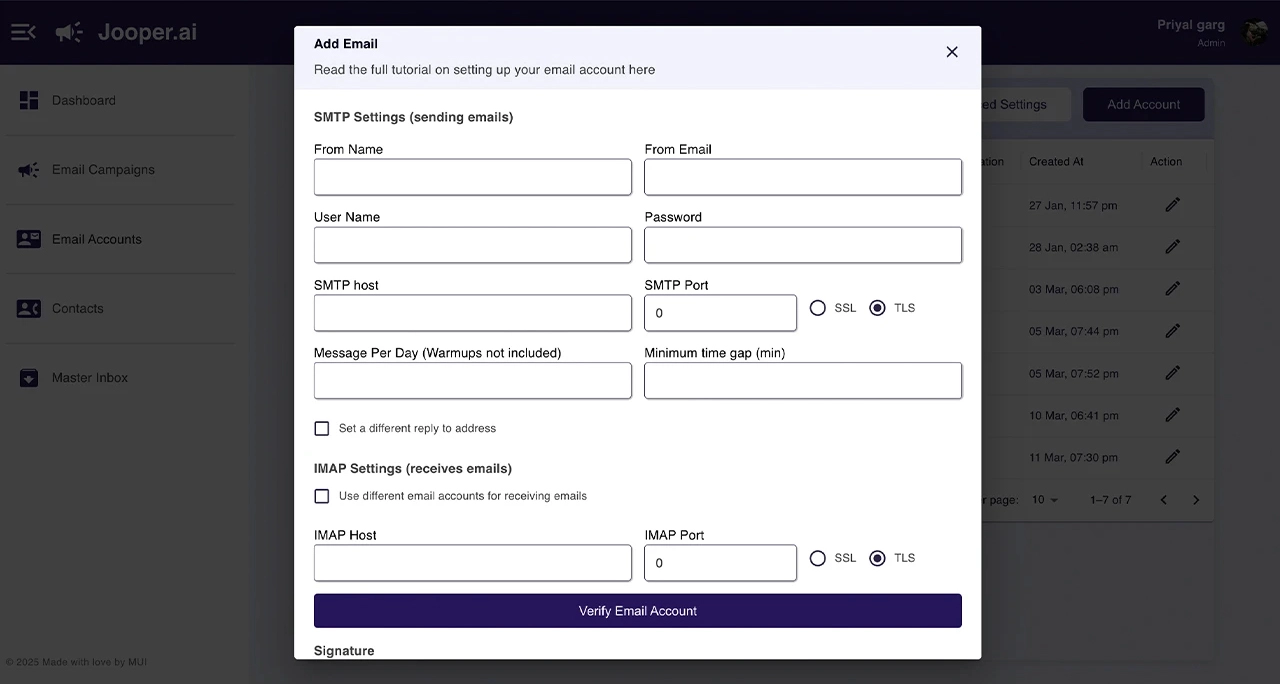Click the pencil edit icon for 27 Jan row
Screen dimensions: 1280x684
click(x=1172, y=205)
